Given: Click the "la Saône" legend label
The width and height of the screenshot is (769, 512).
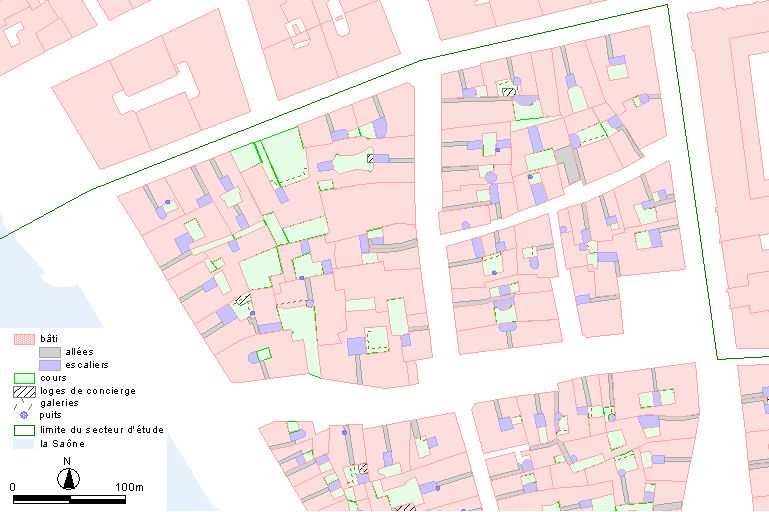Looking at the screenshot, I should tap(62, 443).
